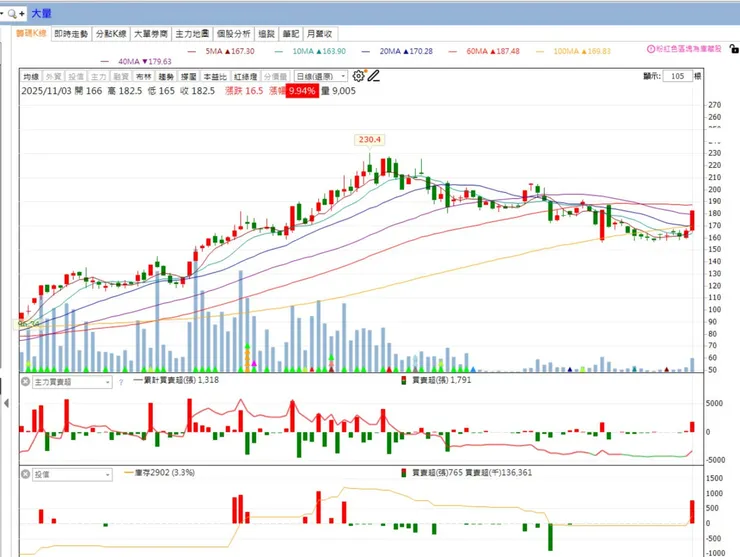Open the 個股分析 tab
The image size is (740, 557).
click(x=234, y=34)
